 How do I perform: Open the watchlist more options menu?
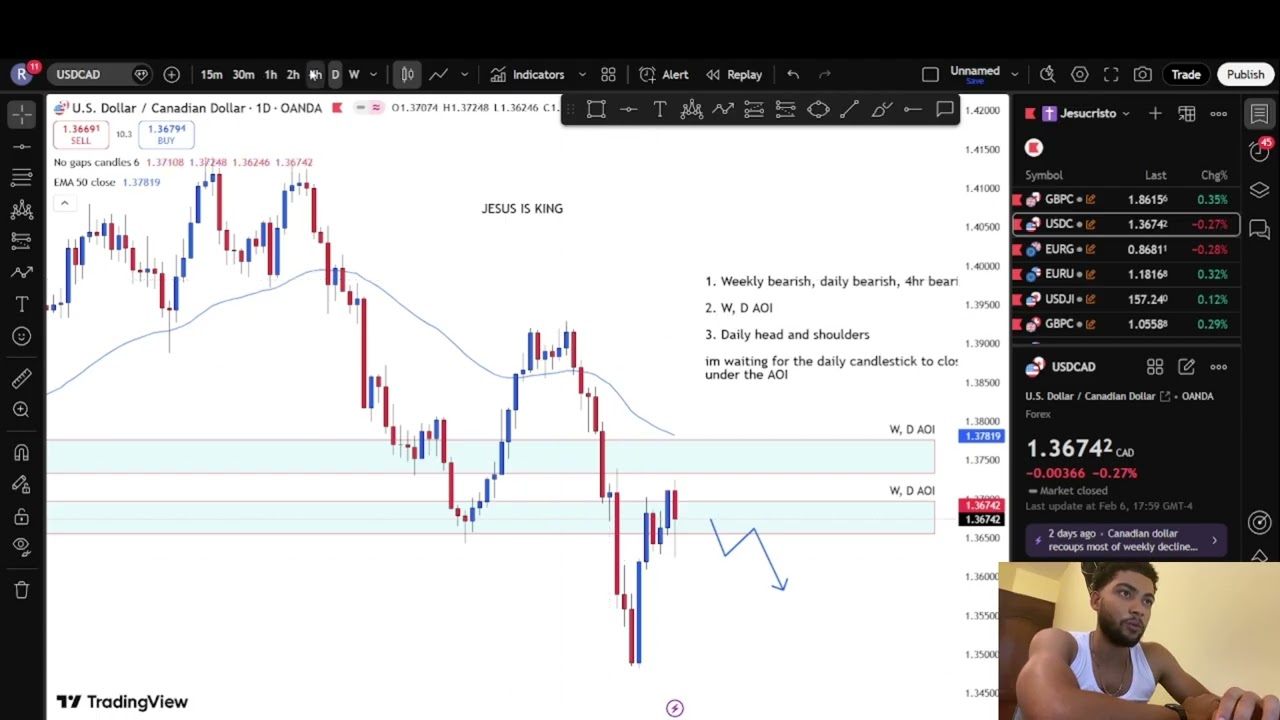(x=1219, y=114)
